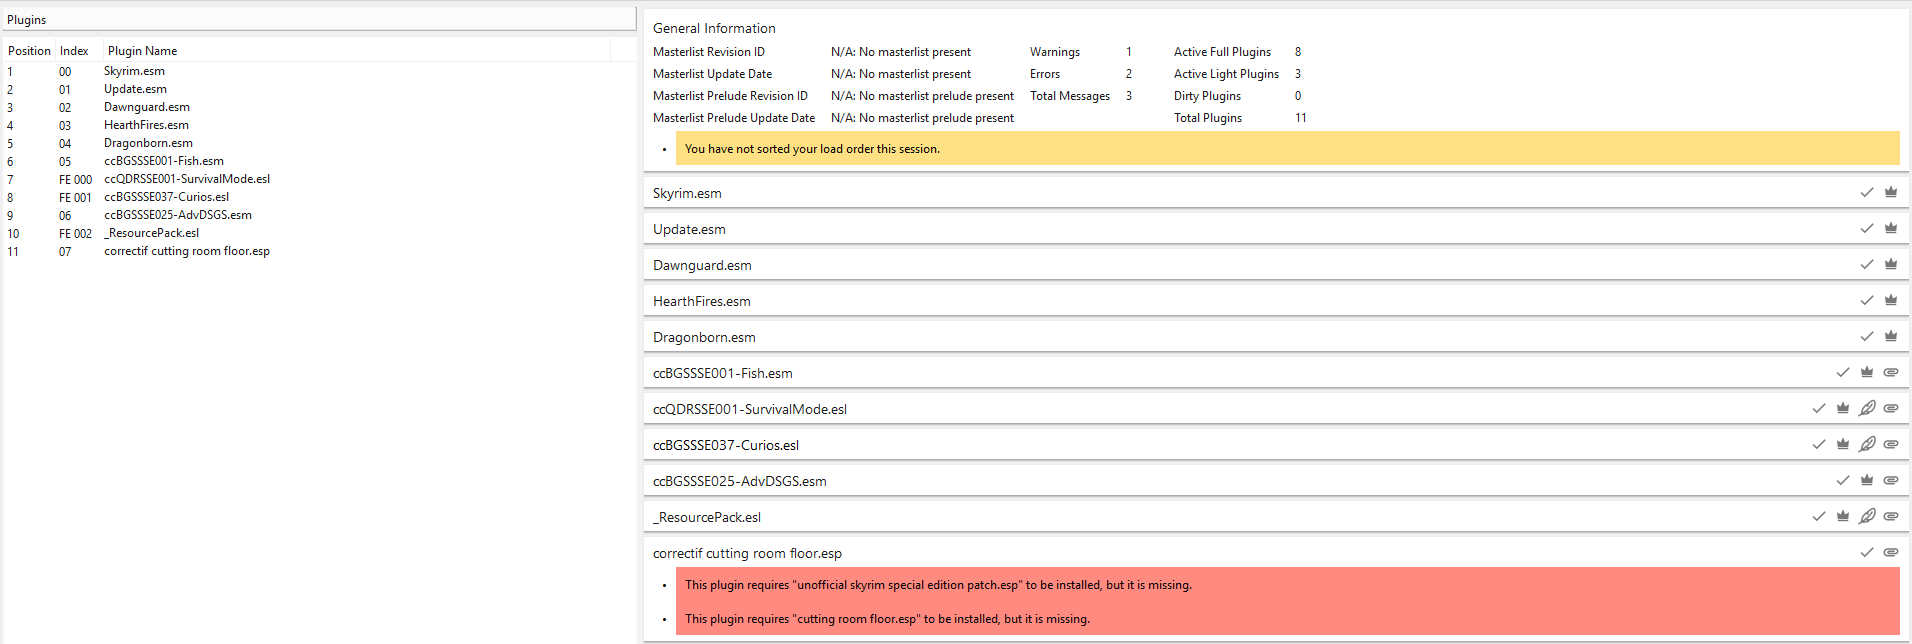
Task: Click the active checkmark icon on Skyrim.esm card
Action: point(1867,192)
